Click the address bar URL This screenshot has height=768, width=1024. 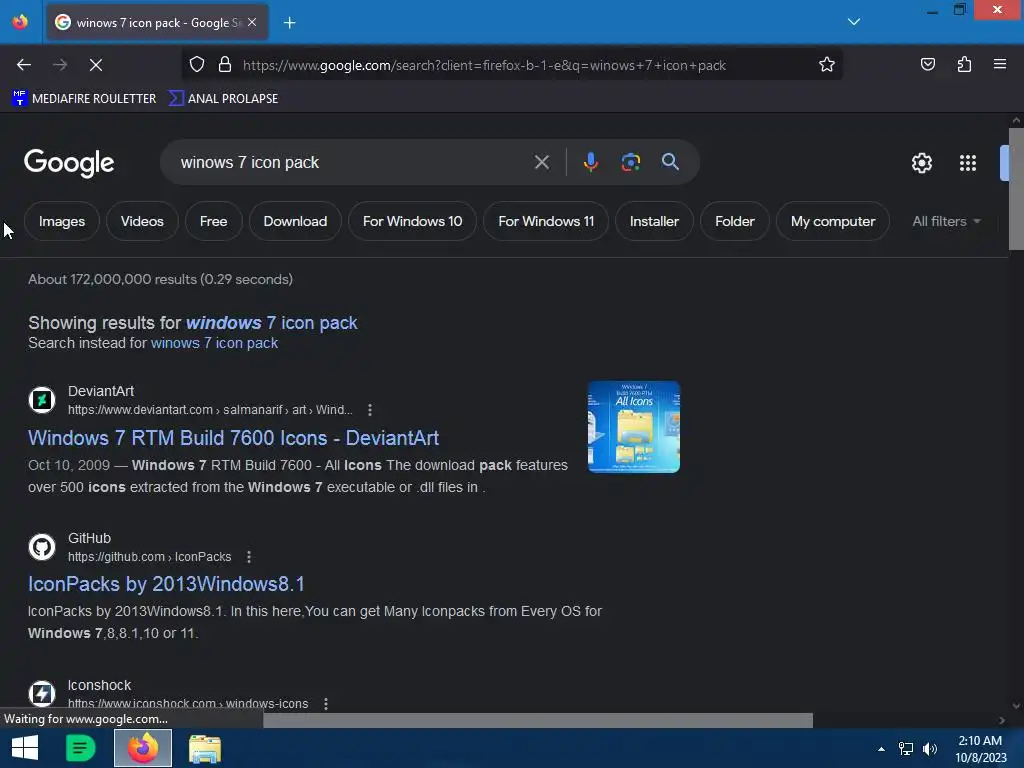click(485, 65)
